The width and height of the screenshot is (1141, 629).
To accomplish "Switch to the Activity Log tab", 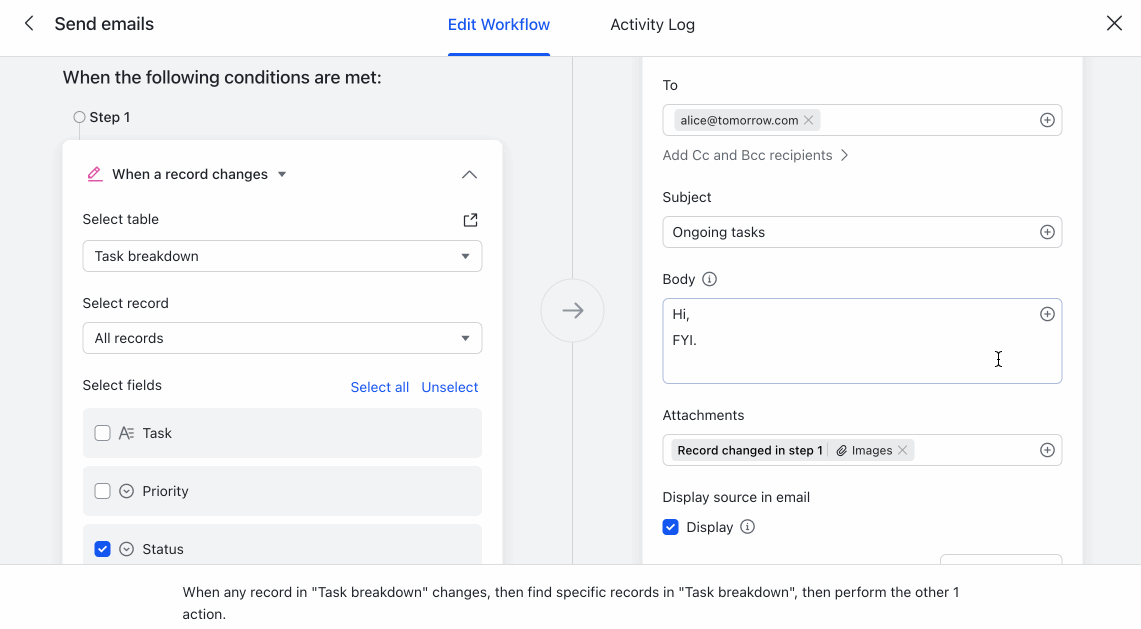I will point(652,24).
